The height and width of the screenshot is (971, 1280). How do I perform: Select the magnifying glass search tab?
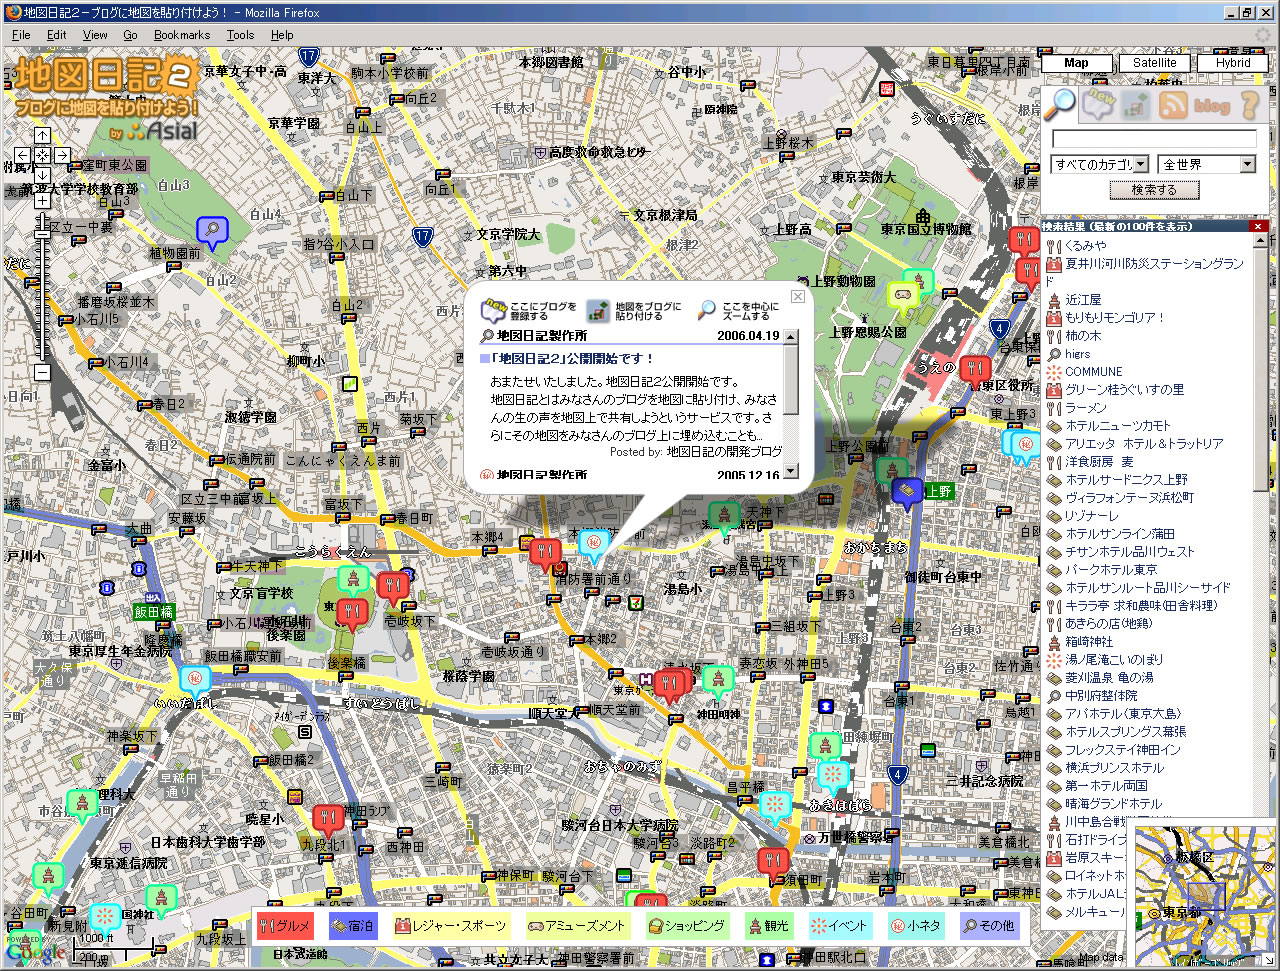point(1060,104)
